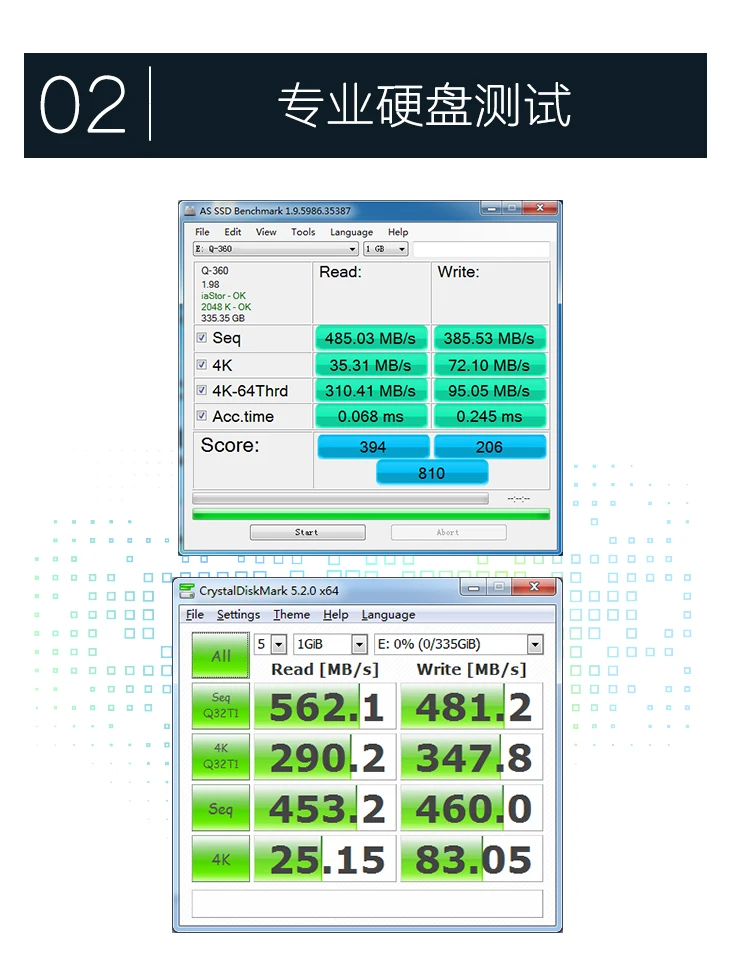
Task: Open the E: 0% (0/335GiB) drive dropdown
Action: tap(459, 644)
